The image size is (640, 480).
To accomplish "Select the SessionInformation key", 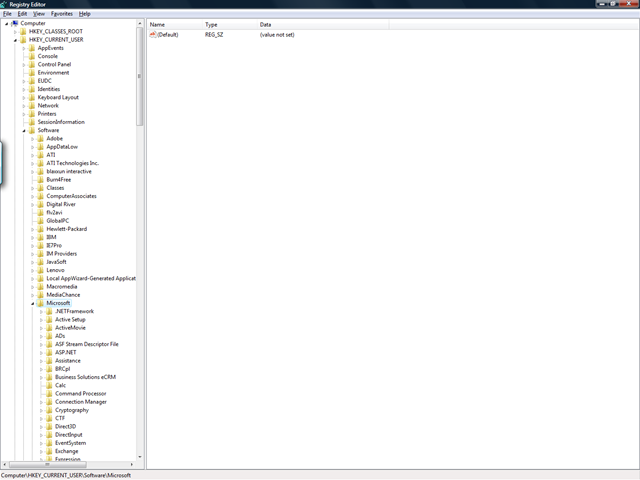I will point(61,122).
